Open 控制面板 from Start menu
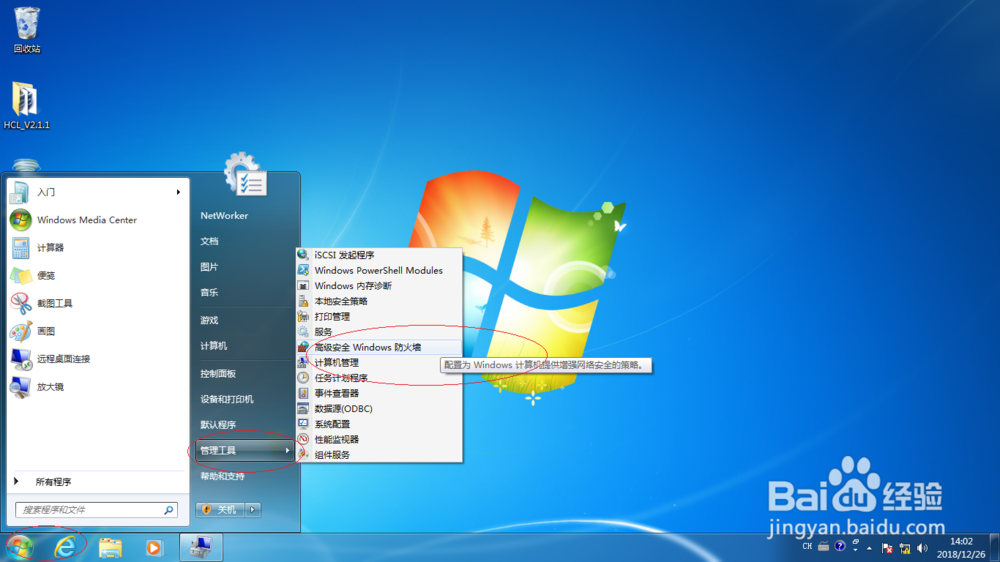This screenshot has height=562, width=1000. 218,374
